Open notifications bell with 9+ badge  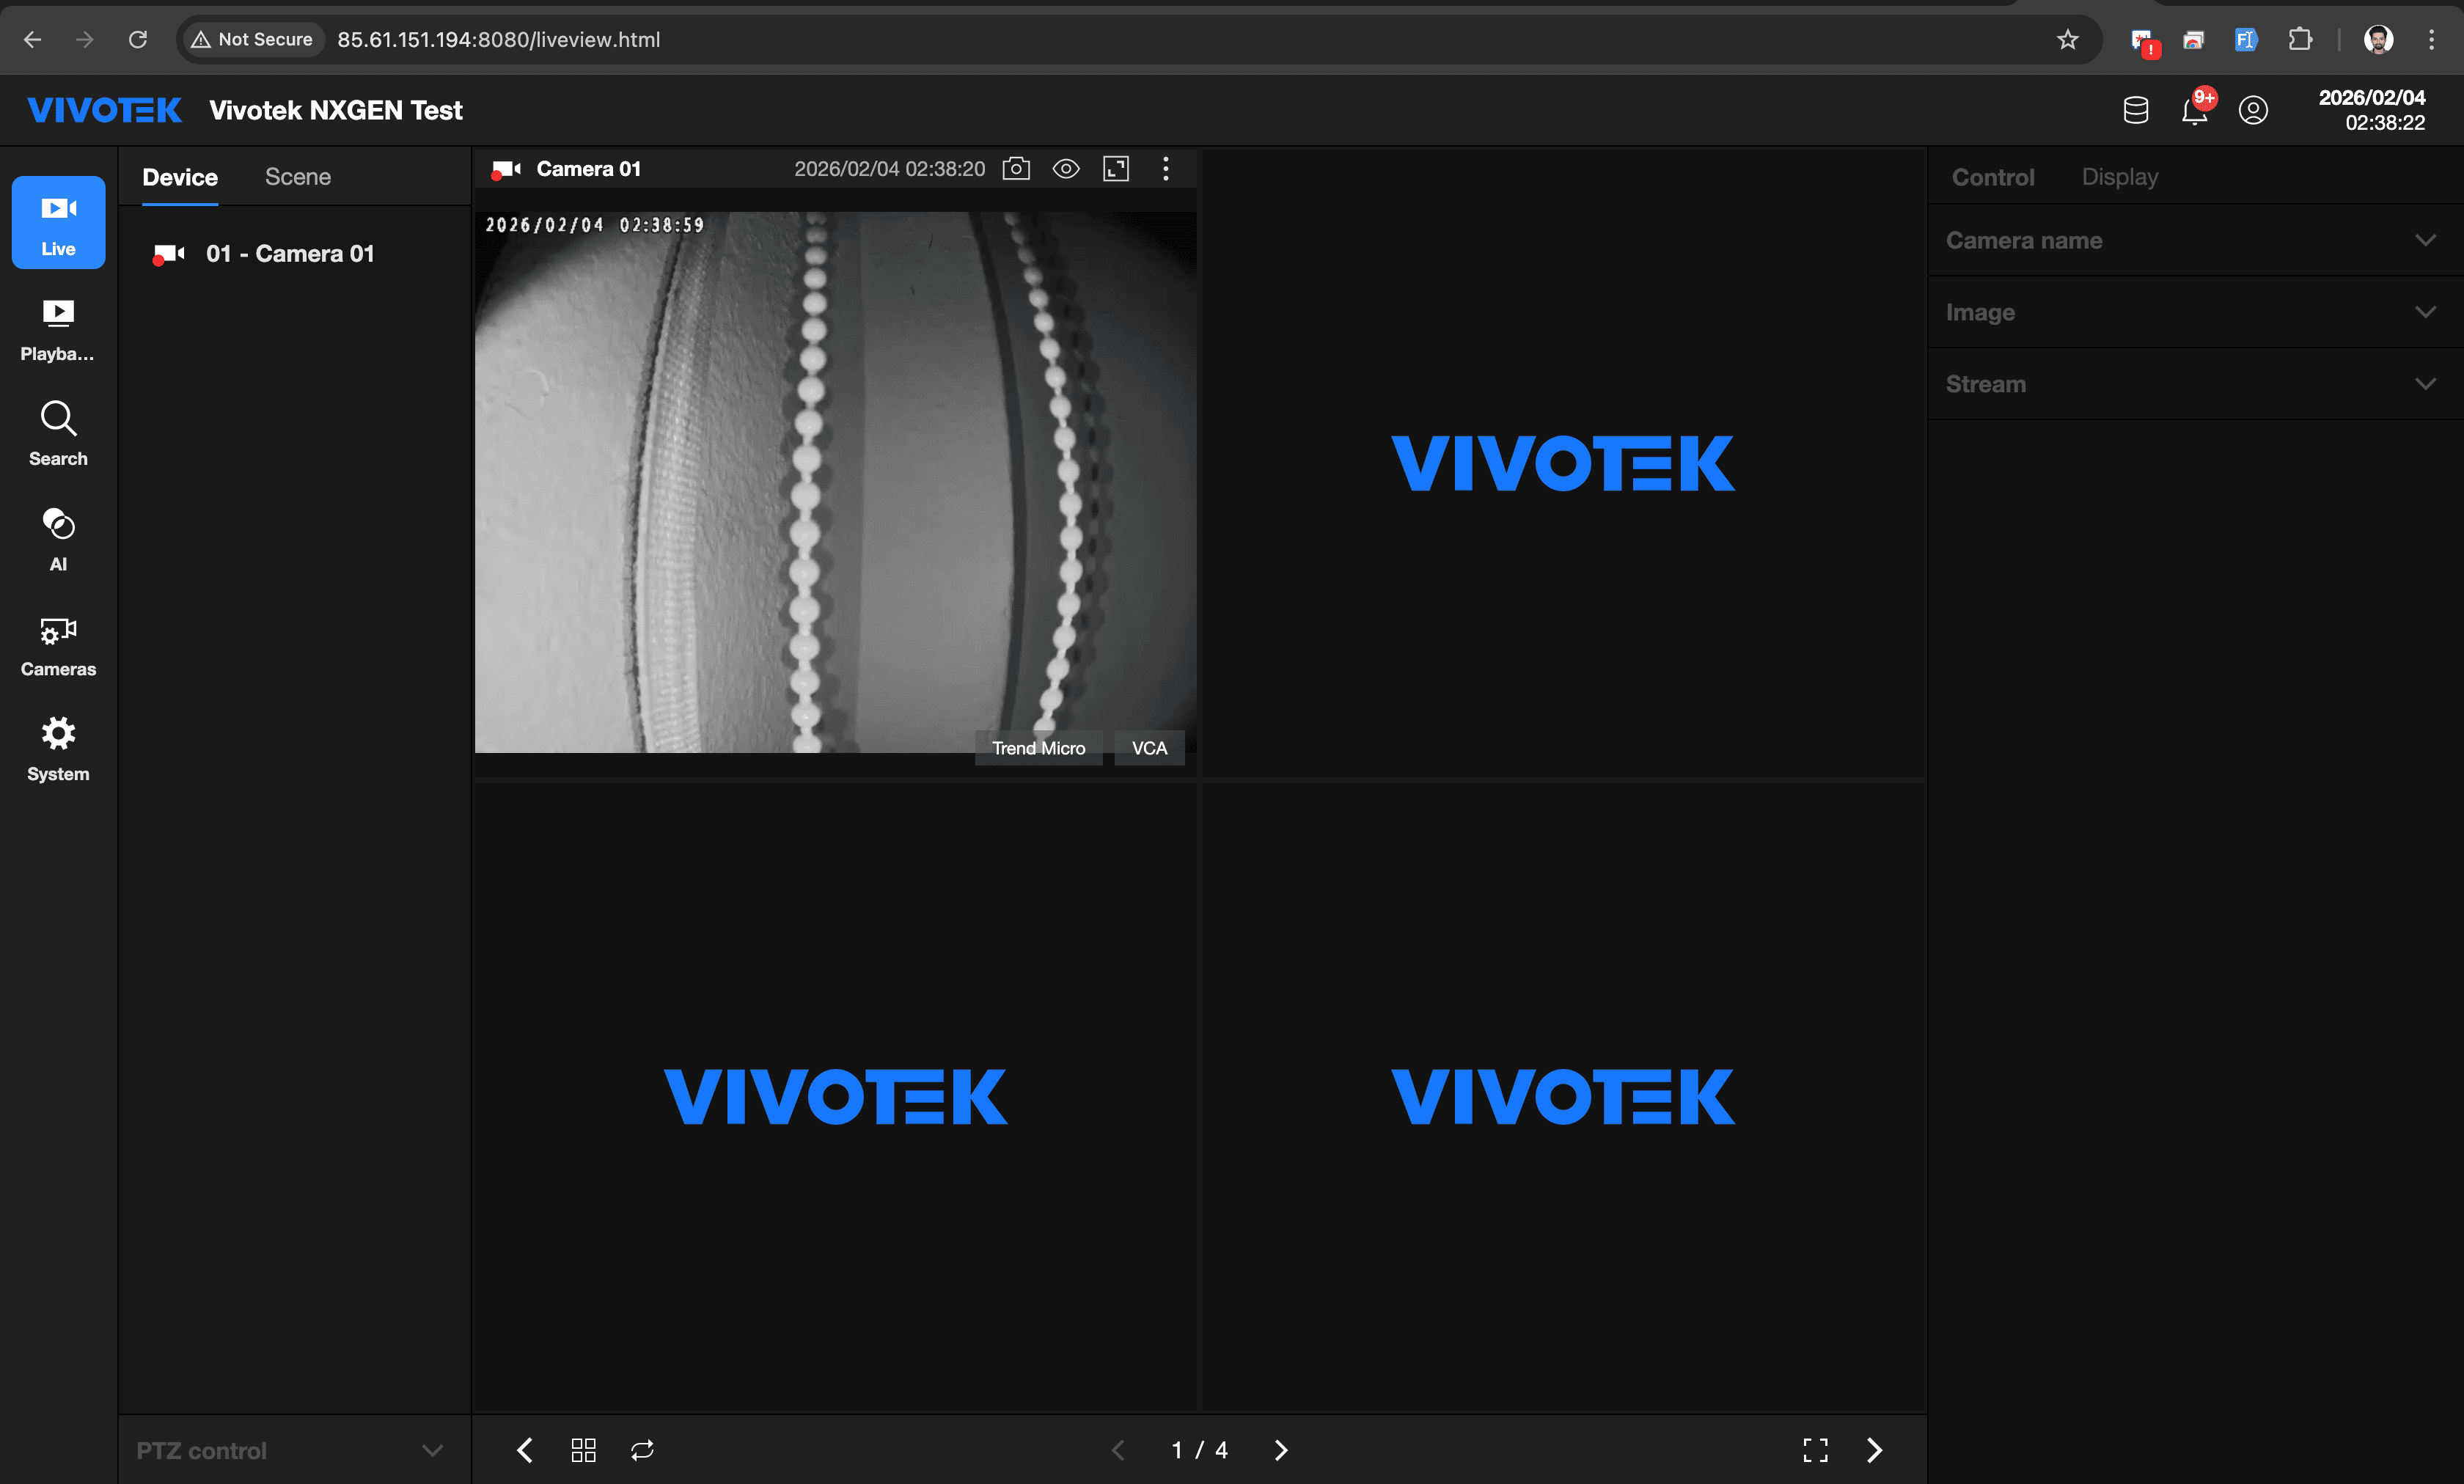pos(2194,110)
